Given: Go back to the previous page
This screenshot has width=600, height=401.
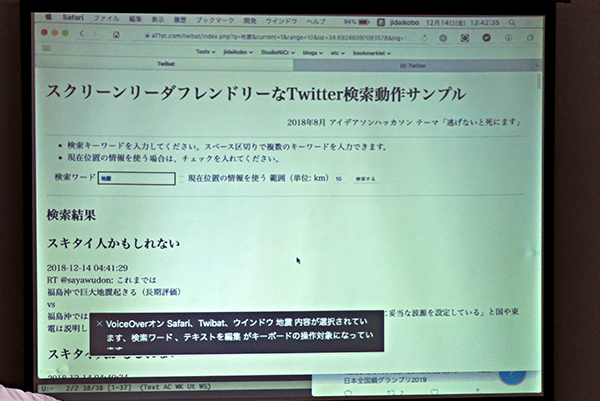Looking at the screenshot, I should pyautogui.click(x=82, y=34).
